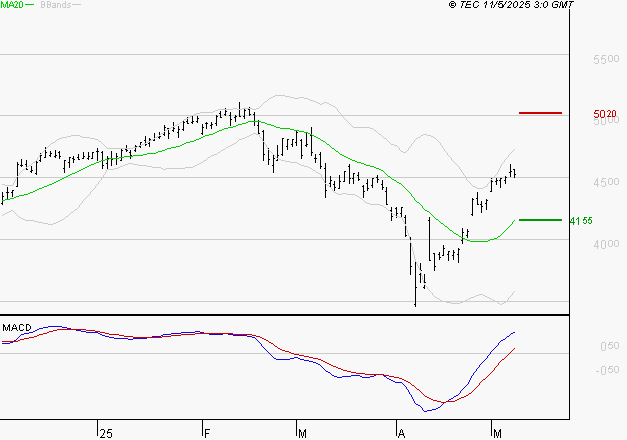This screenshot has height=440, width=627.
Task: Click the -050 MACD axis label
Action: pos(607,370)
